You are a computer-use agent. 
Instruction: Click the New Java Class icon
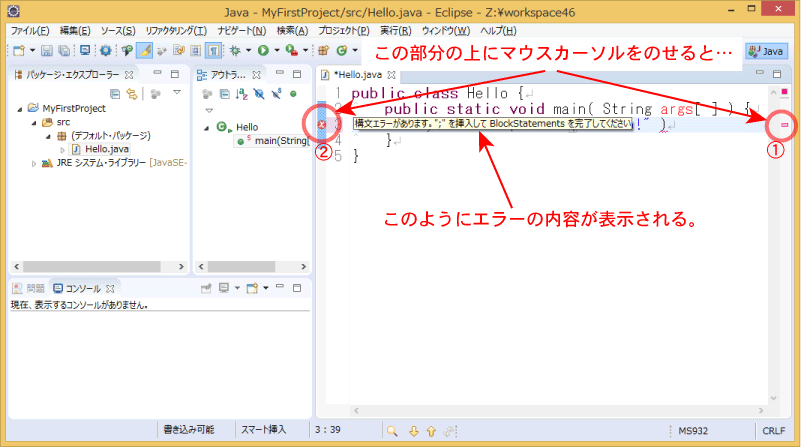pos(342,51)
